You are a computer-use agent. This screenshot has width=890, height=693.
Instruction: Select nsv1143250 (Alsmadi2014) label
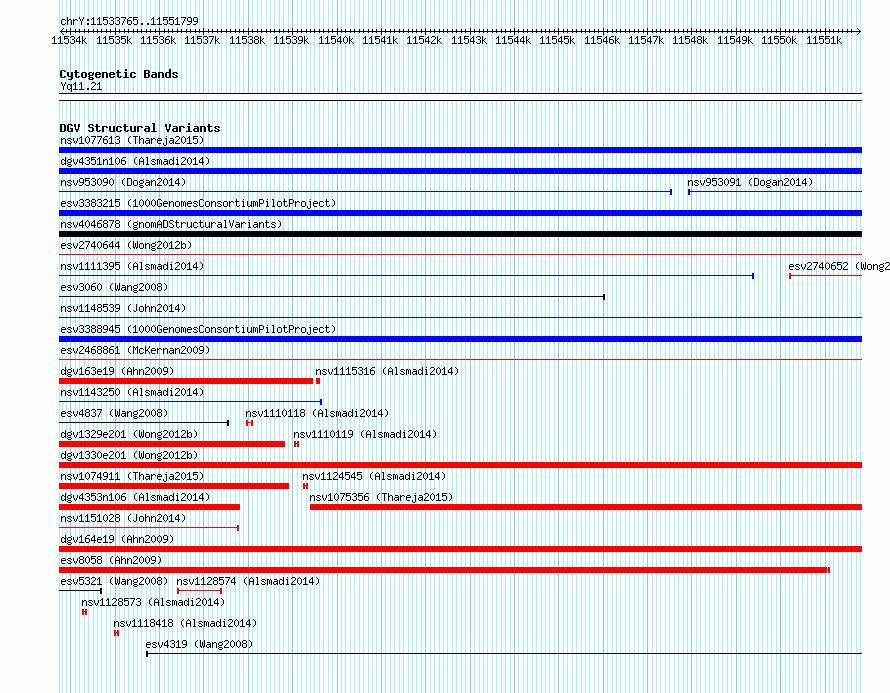[x=132, y=392]
